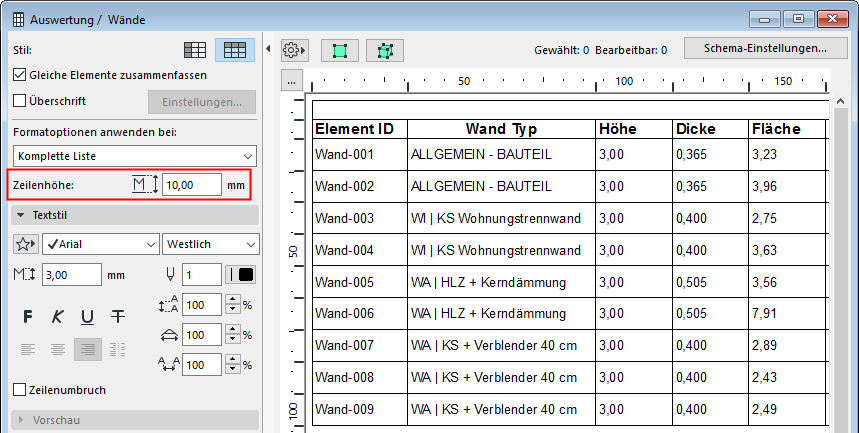Click the vertical scrollbar of the table
The height and width of the screenshot is (433, 859).
tap(840, 263)
